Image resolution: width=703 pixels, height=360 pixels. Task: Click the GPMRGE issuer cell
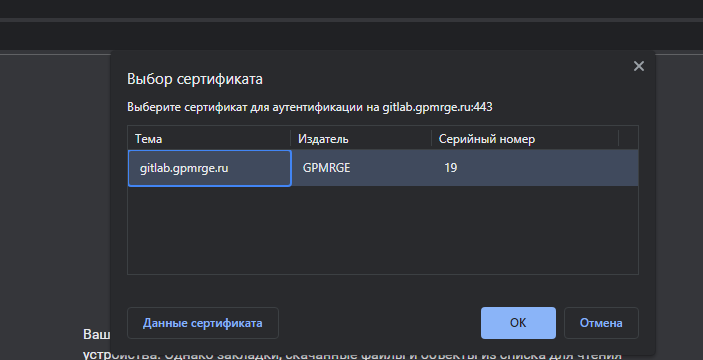(361, 168)
